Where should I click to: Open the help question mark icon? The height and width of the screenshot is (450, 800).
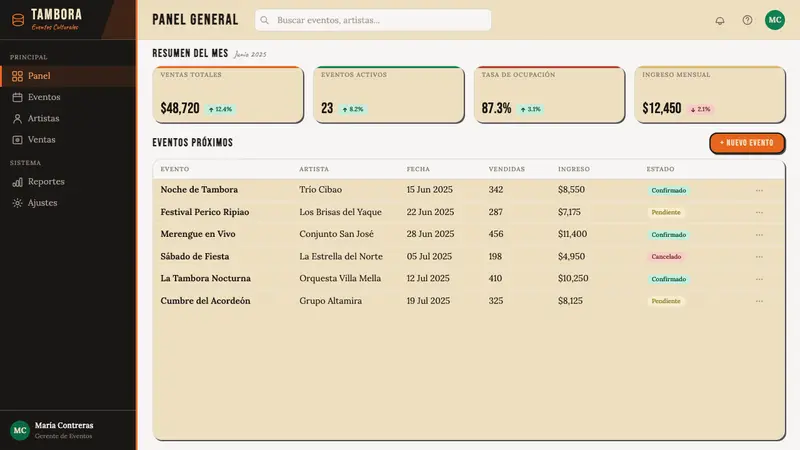(x=747, y=20)
